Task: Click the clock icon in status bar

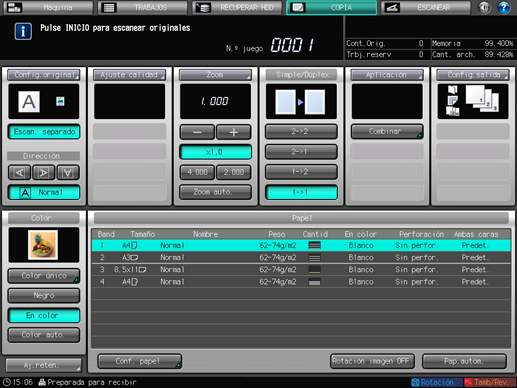Action: point(6,382)
